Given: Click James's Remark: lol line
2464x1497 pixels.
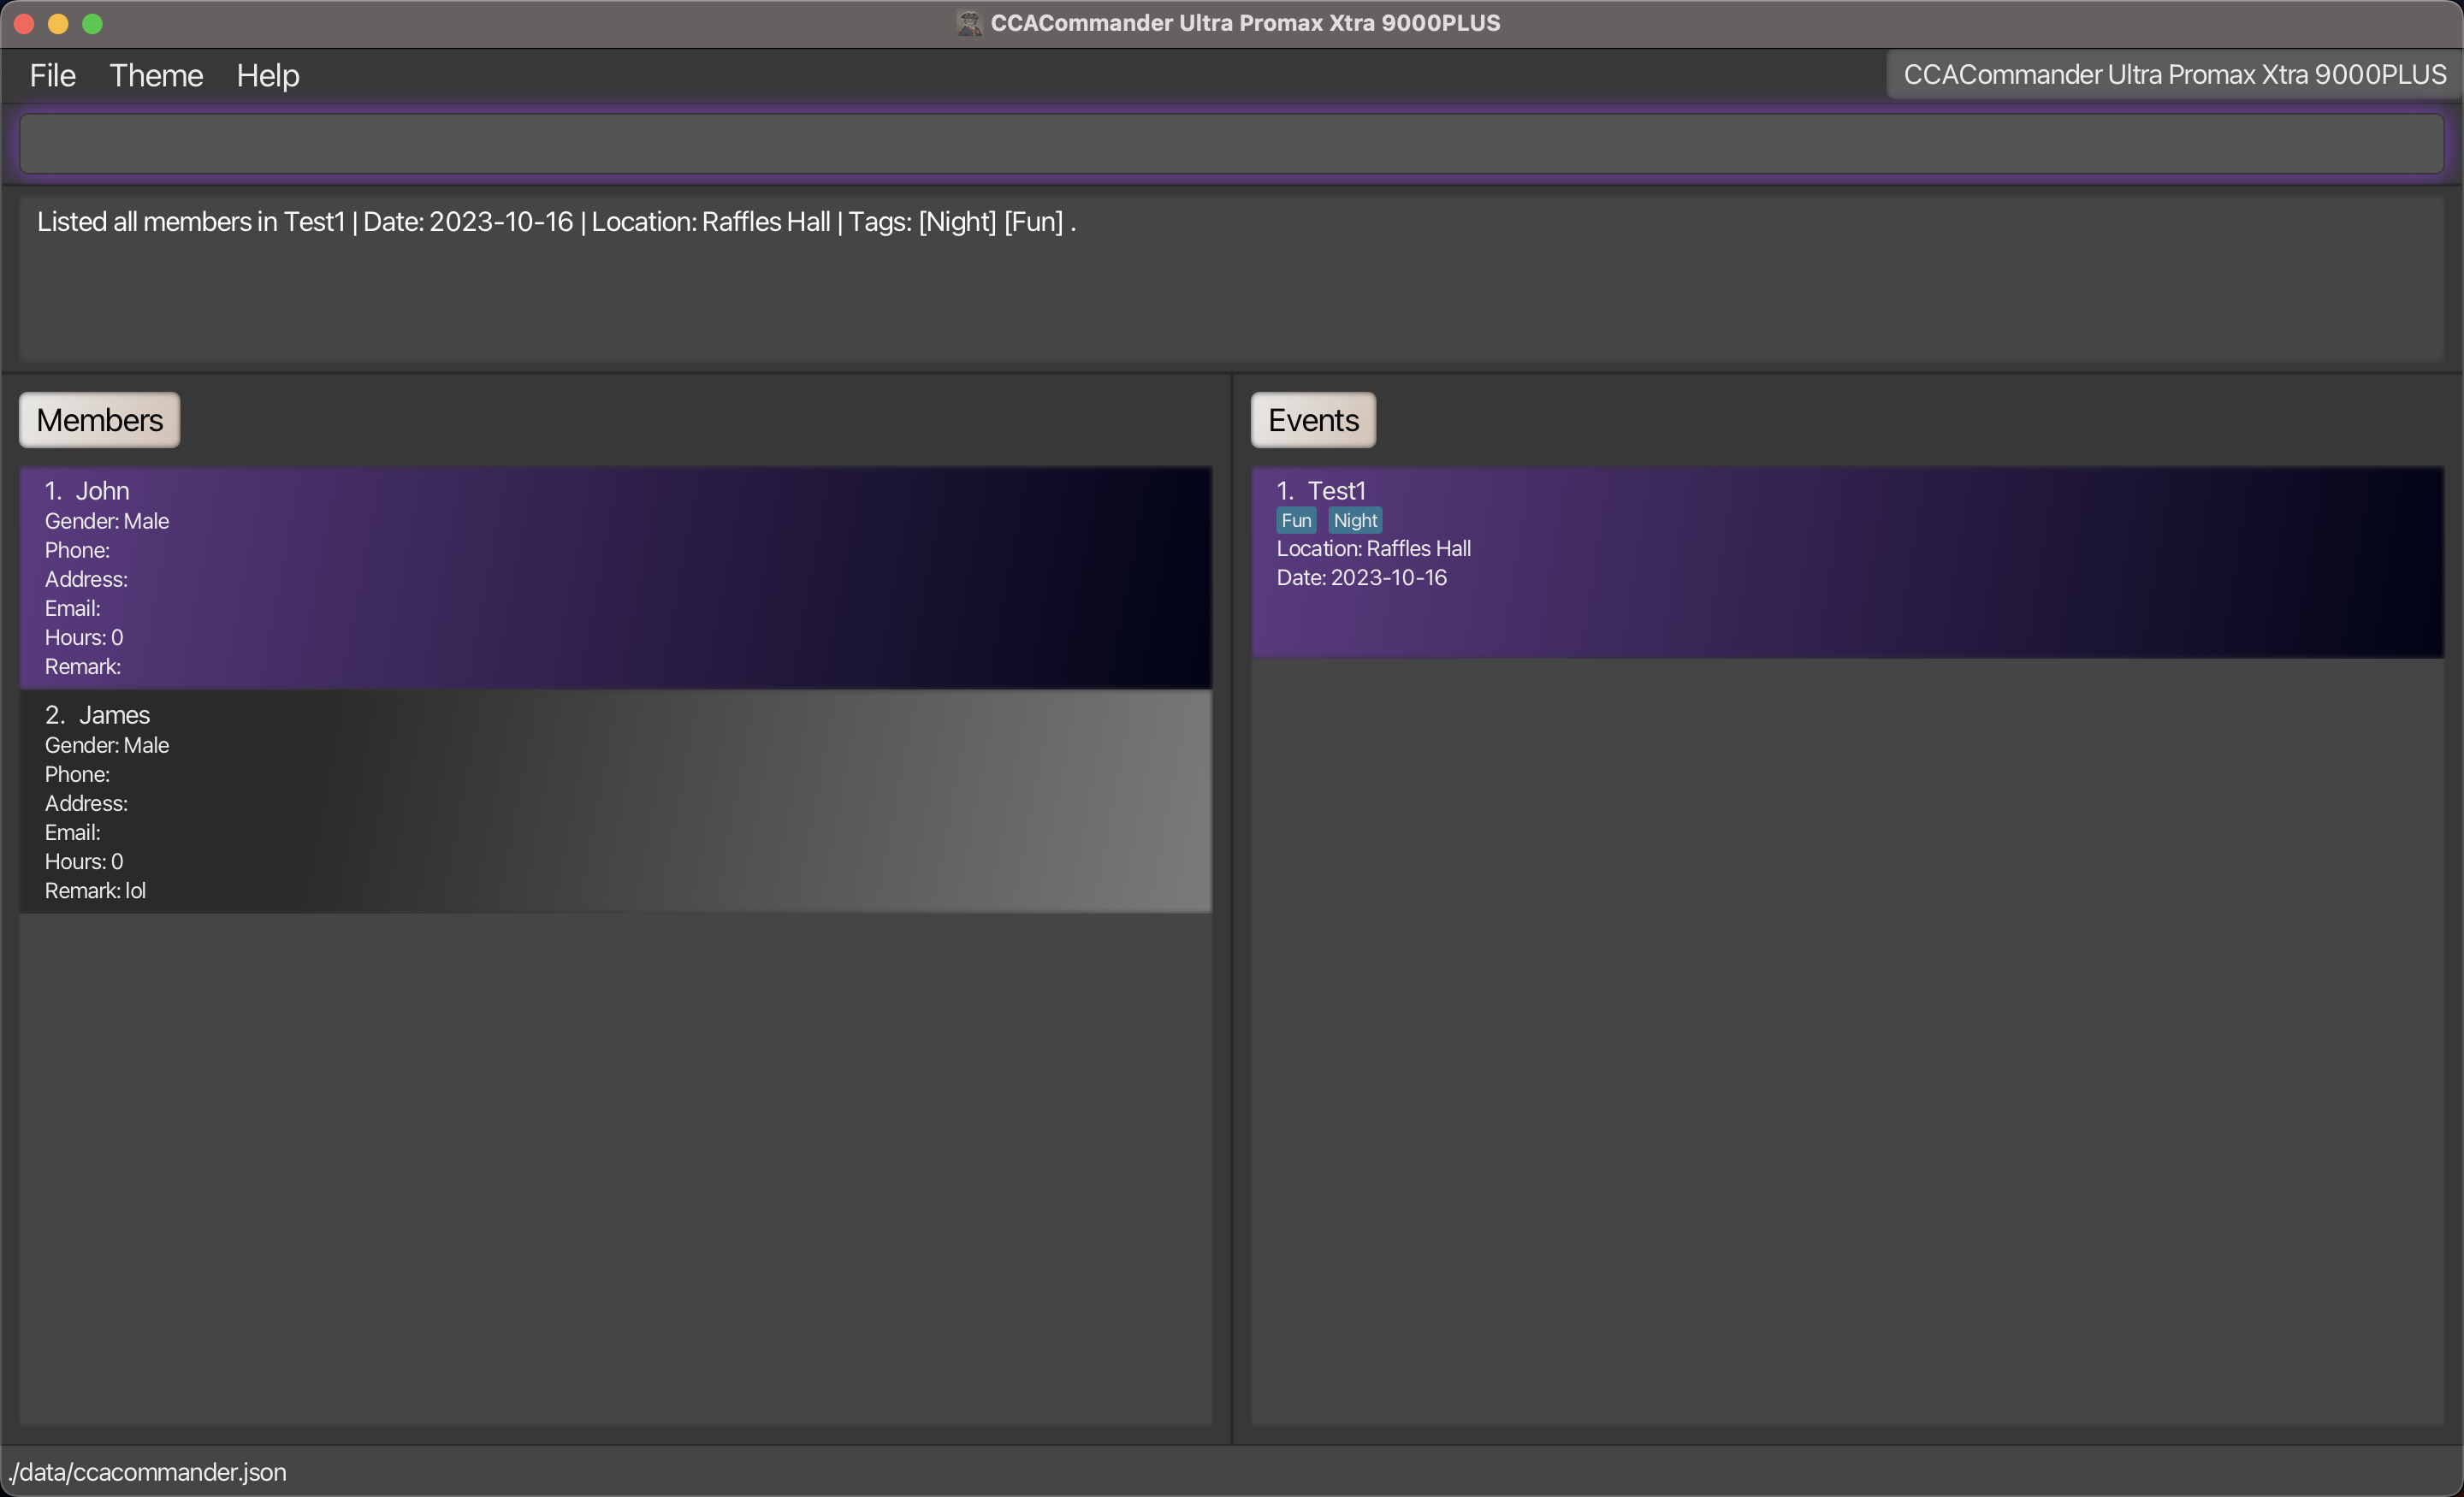Looking at the screenshot, I should point(96,891).
